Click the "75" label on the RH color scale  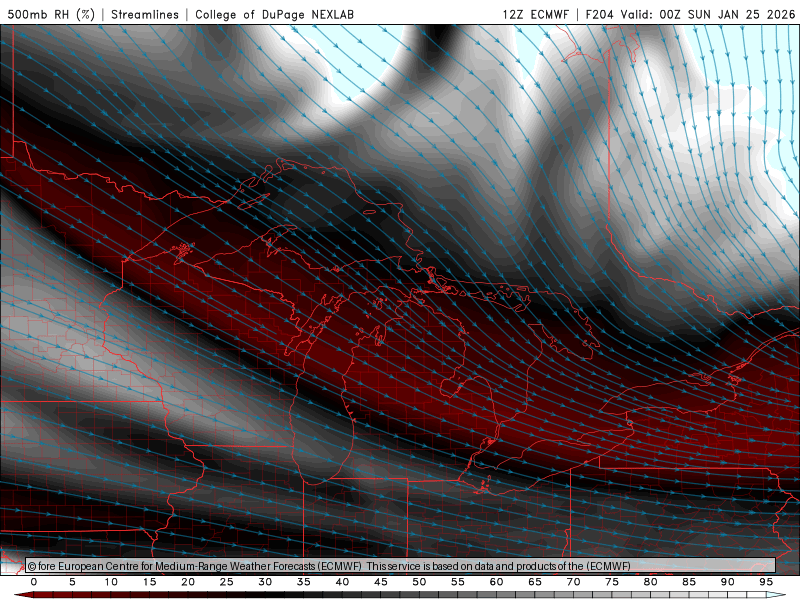612,582
